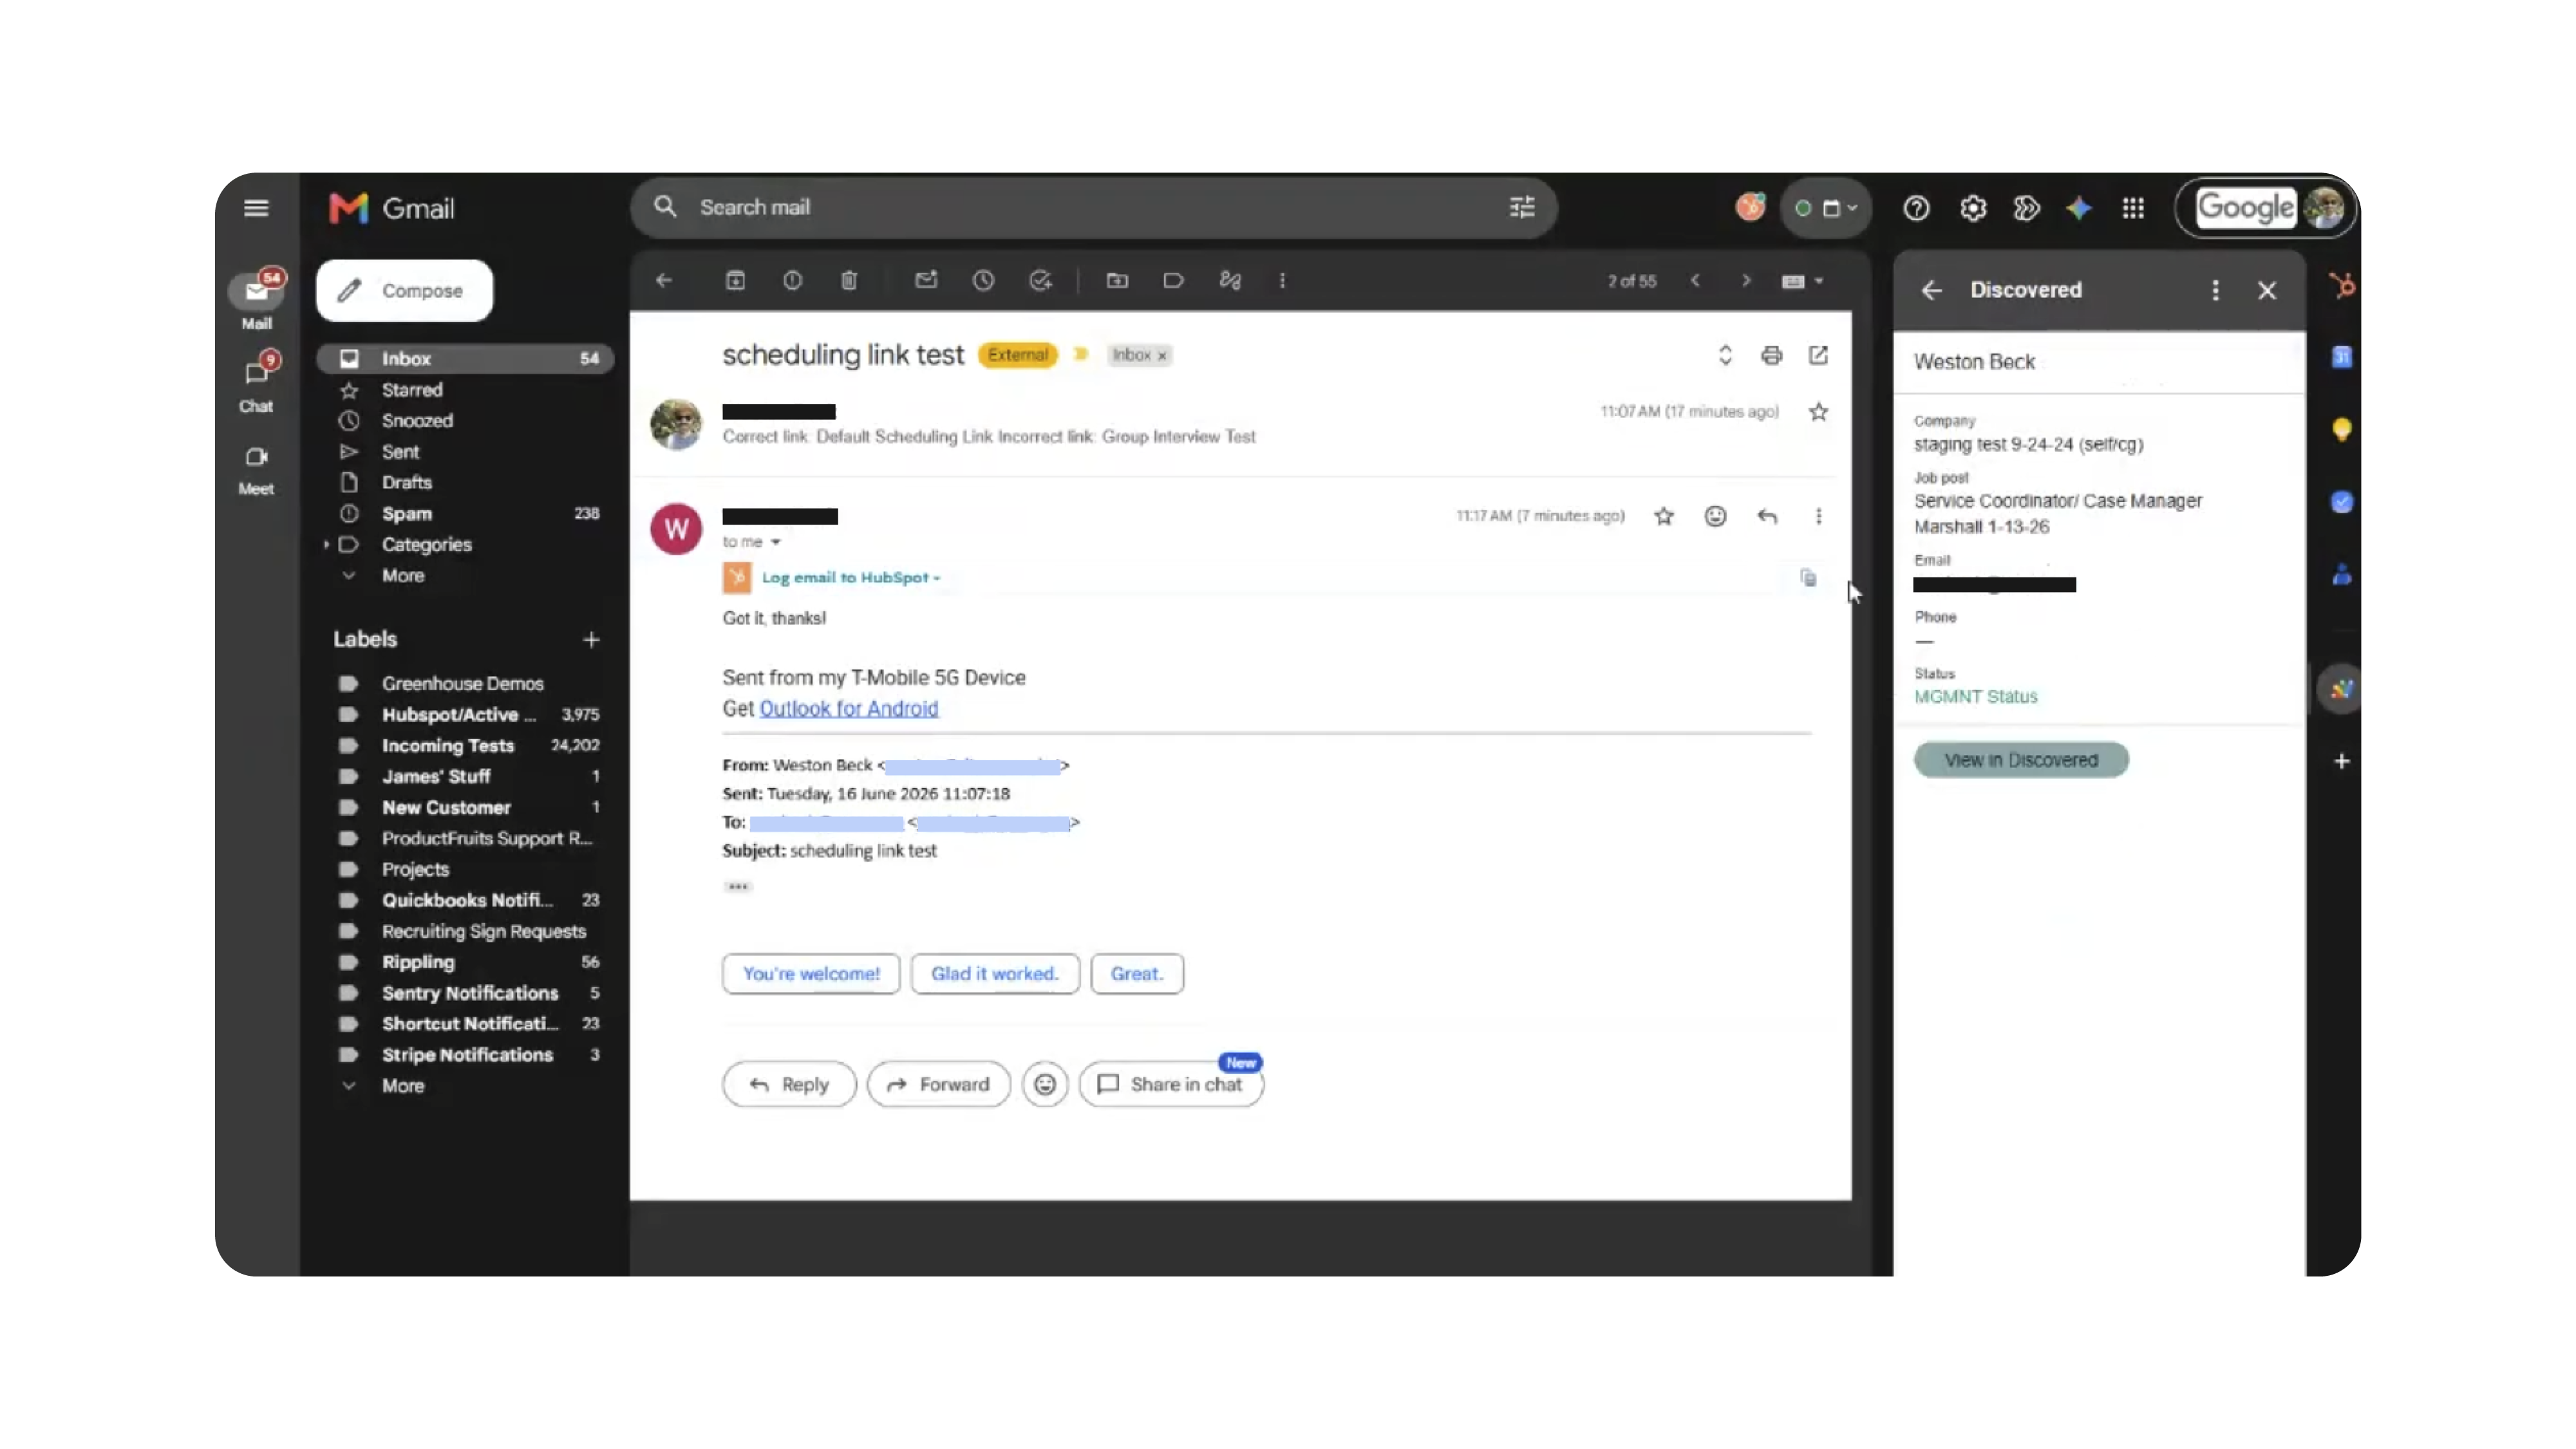Choose the 'Glad it worked.' smart reply

click(x=995, y=974)
